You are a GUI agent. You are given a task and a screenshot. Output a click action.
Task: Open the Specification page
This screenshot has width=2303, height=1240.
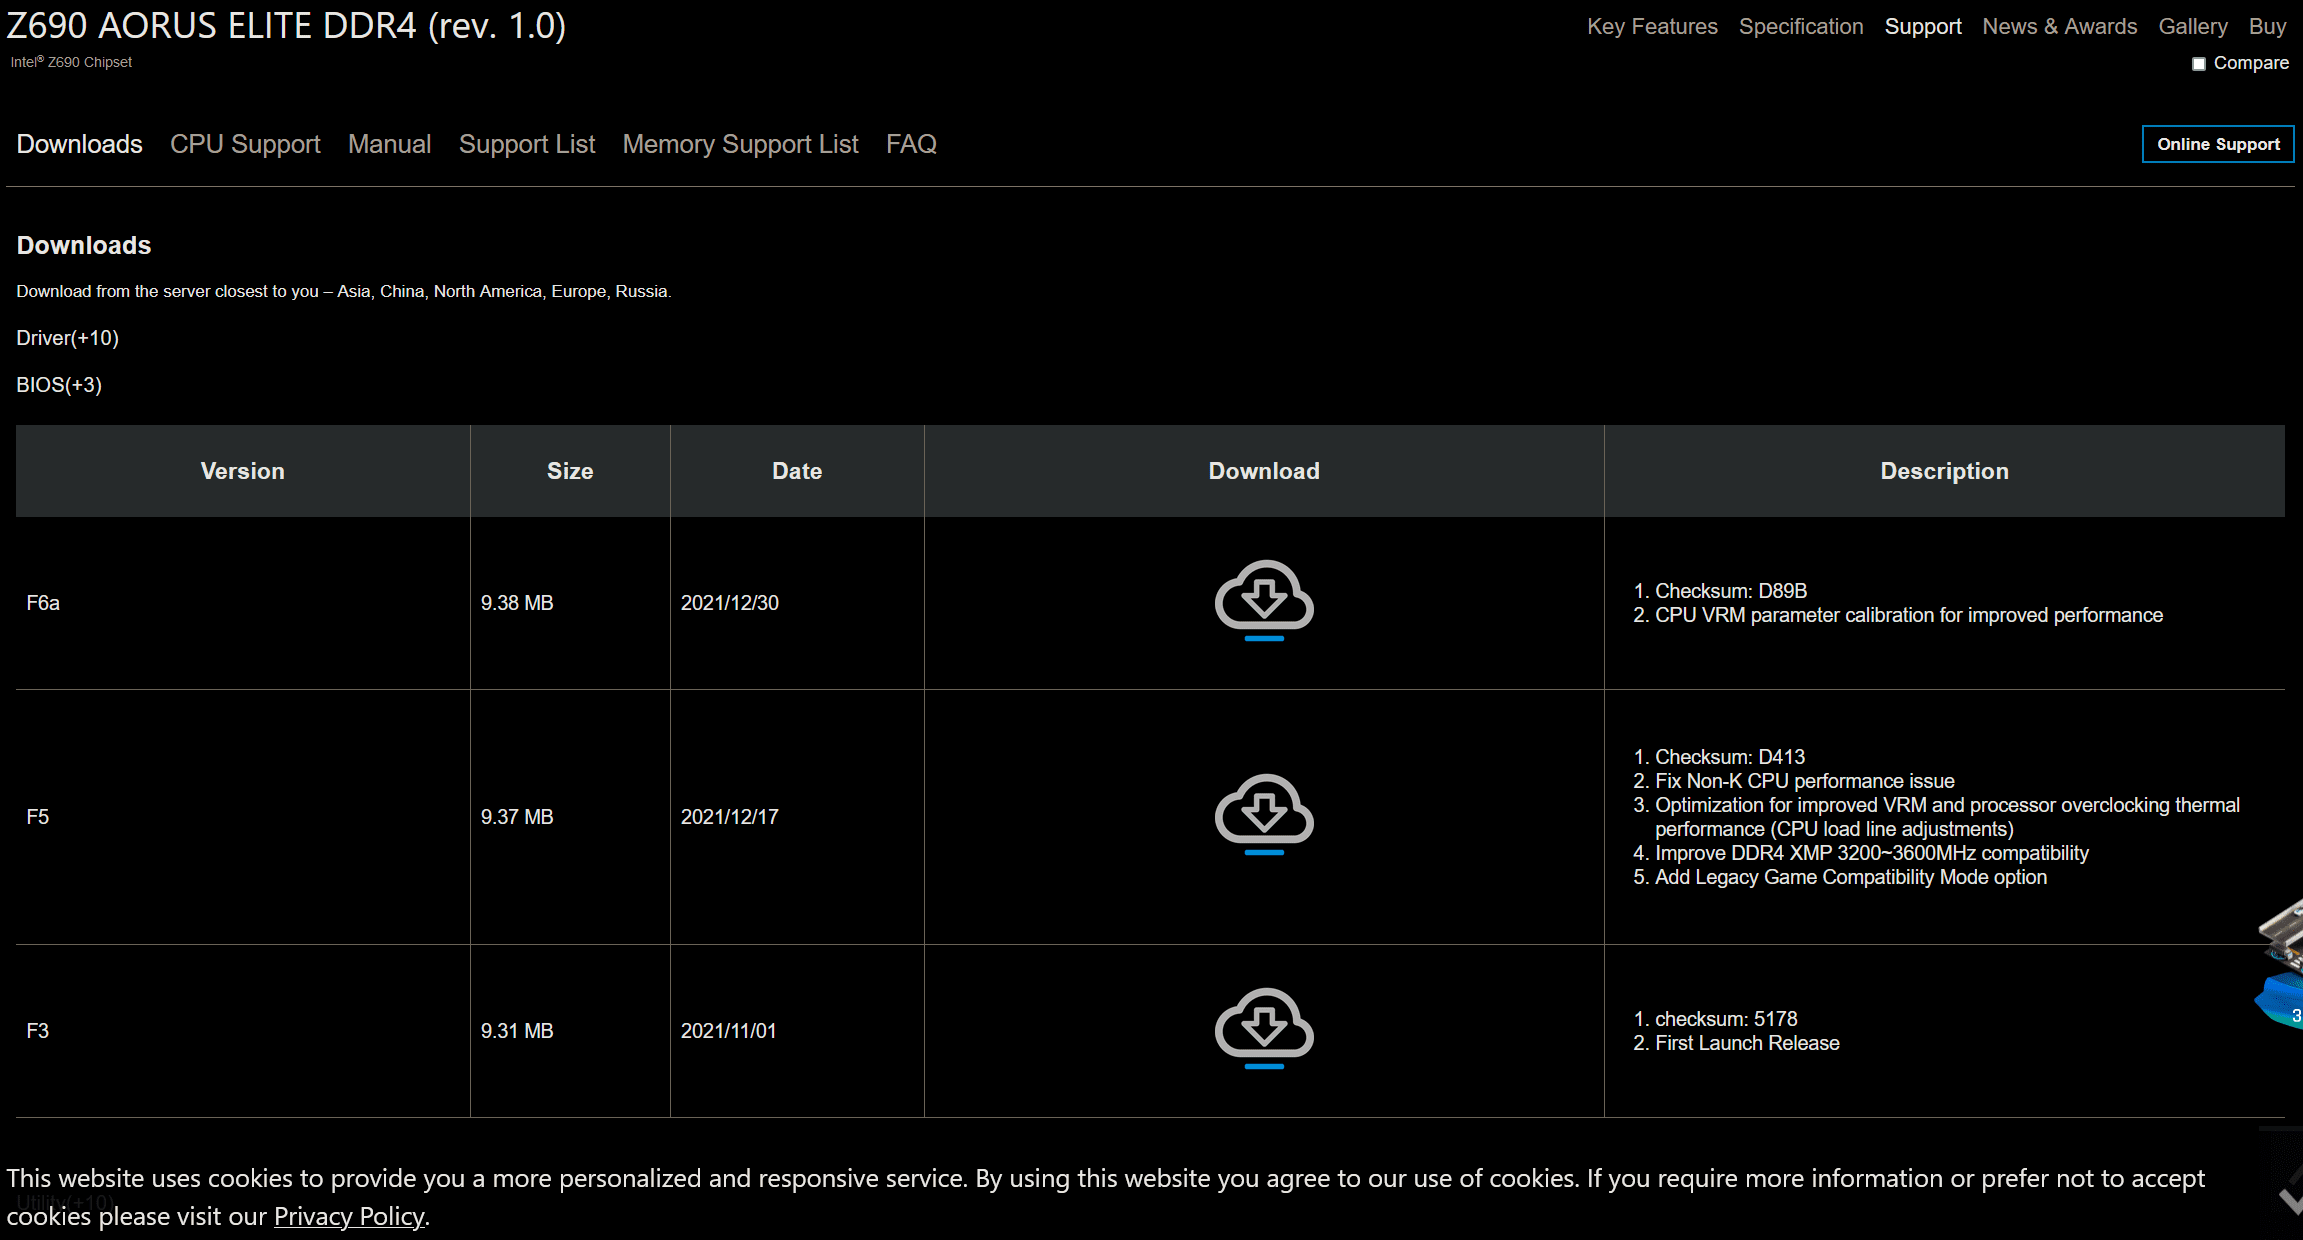1801,27
